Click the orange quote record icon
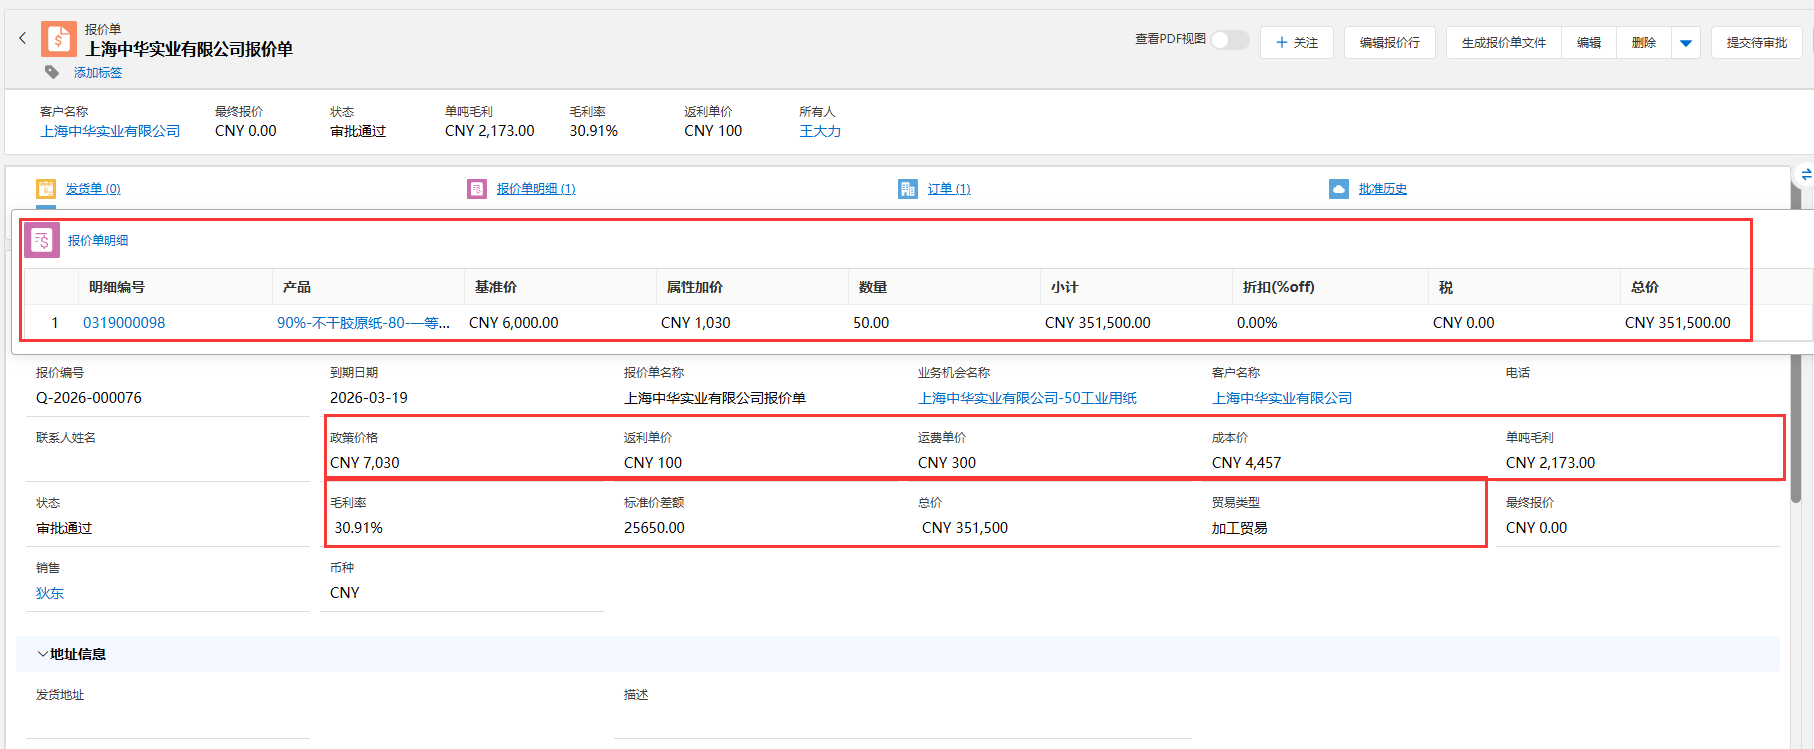This screenshot has width=1814, height=749. (58, 40)
